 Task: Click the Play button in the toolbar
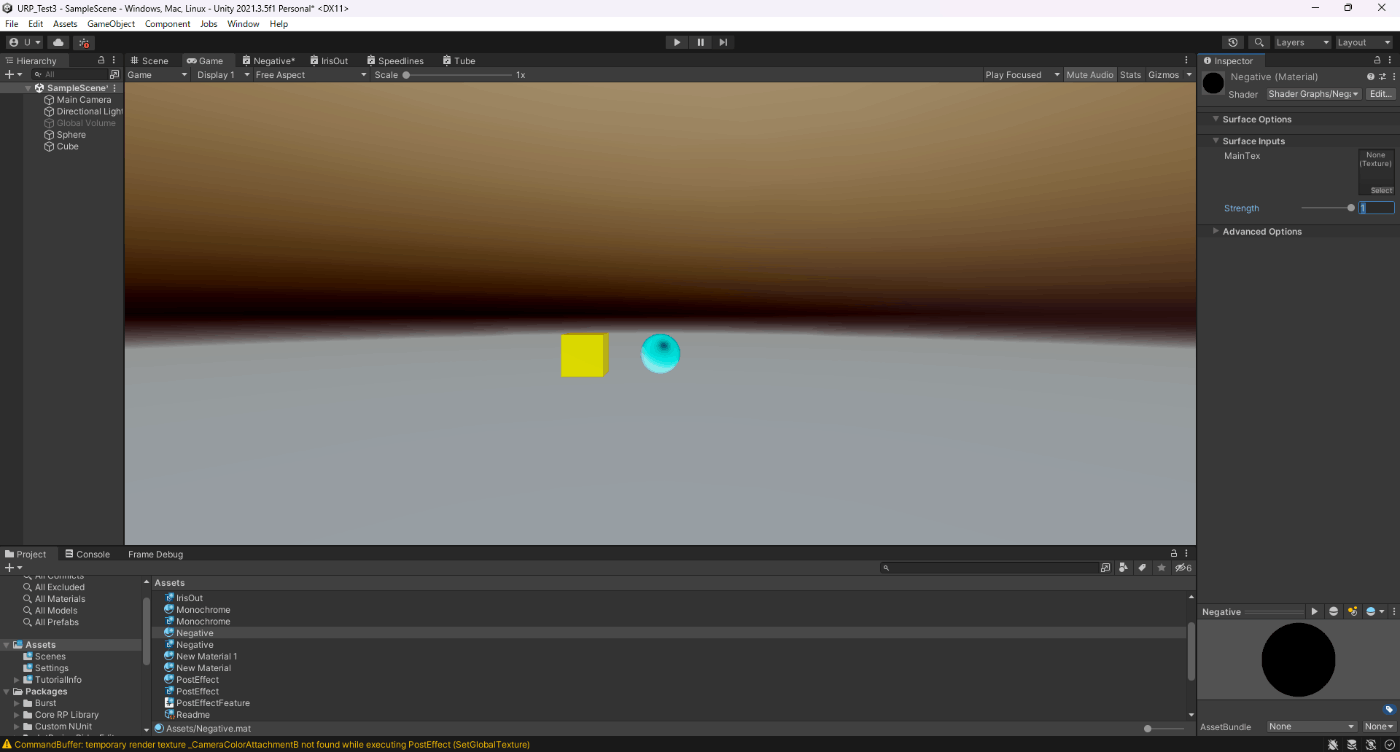pos(677,42)
